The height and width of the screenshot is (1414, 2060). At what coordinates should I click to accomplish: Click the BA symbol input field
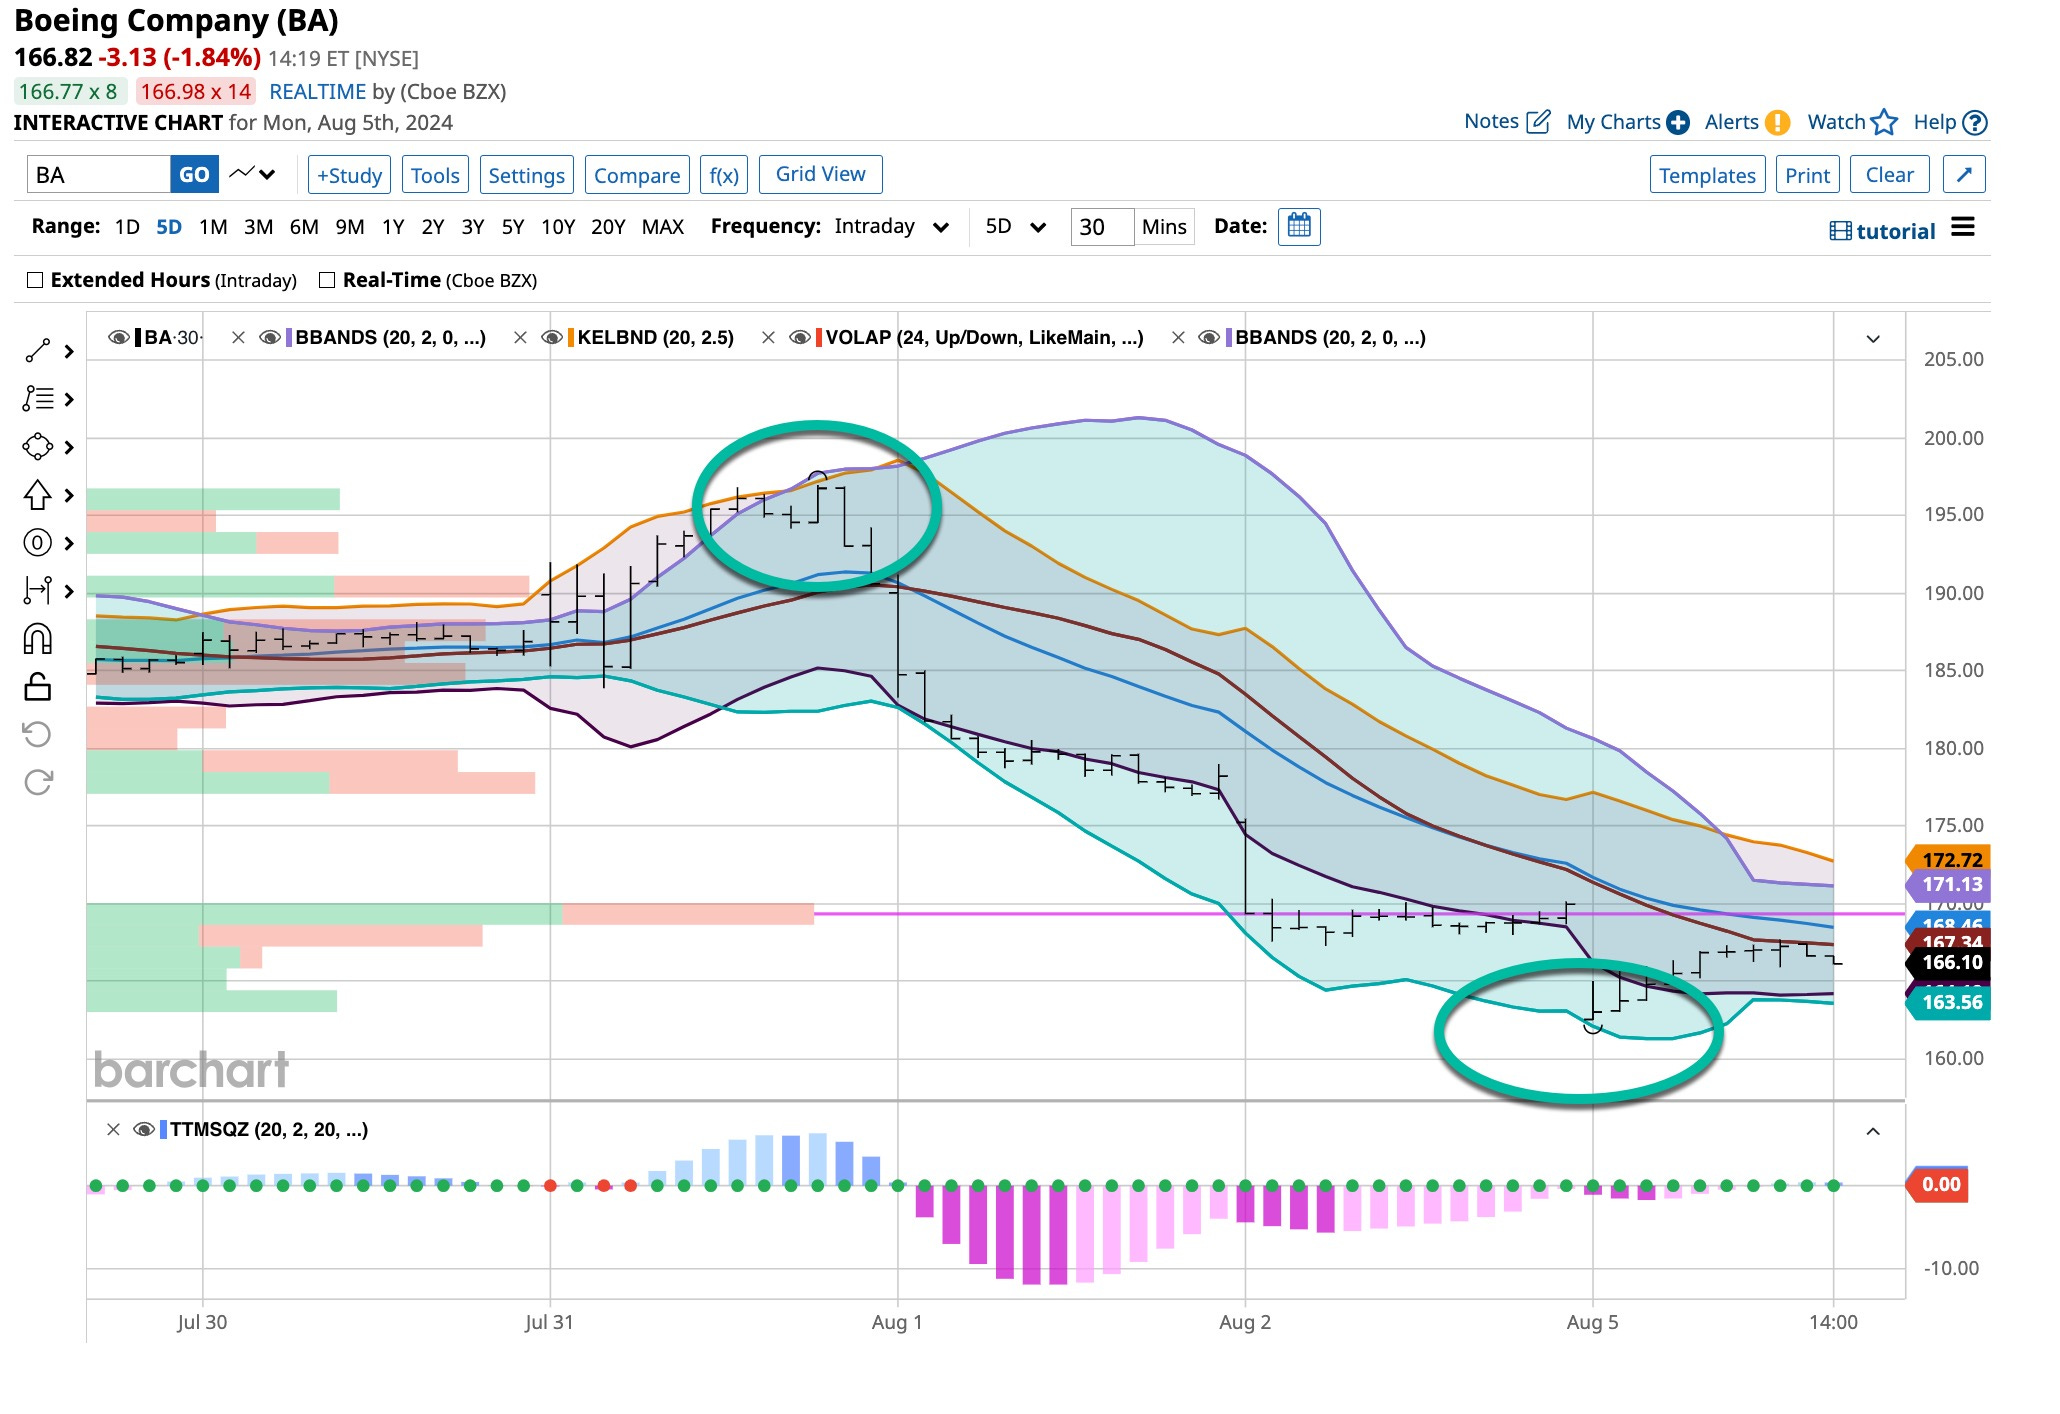pos(98,175)
